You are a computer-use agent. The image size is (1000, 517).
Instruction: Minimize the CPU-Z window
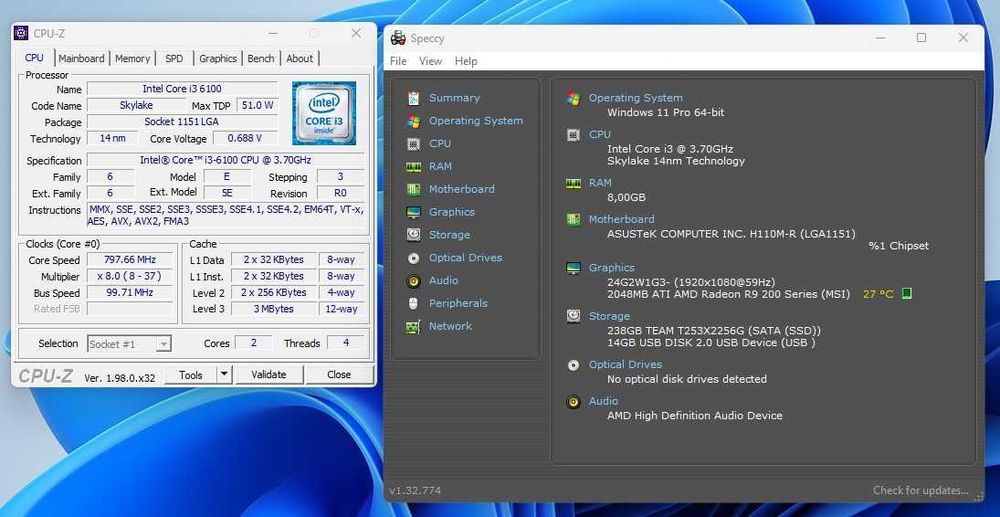[x=273, y=33]
